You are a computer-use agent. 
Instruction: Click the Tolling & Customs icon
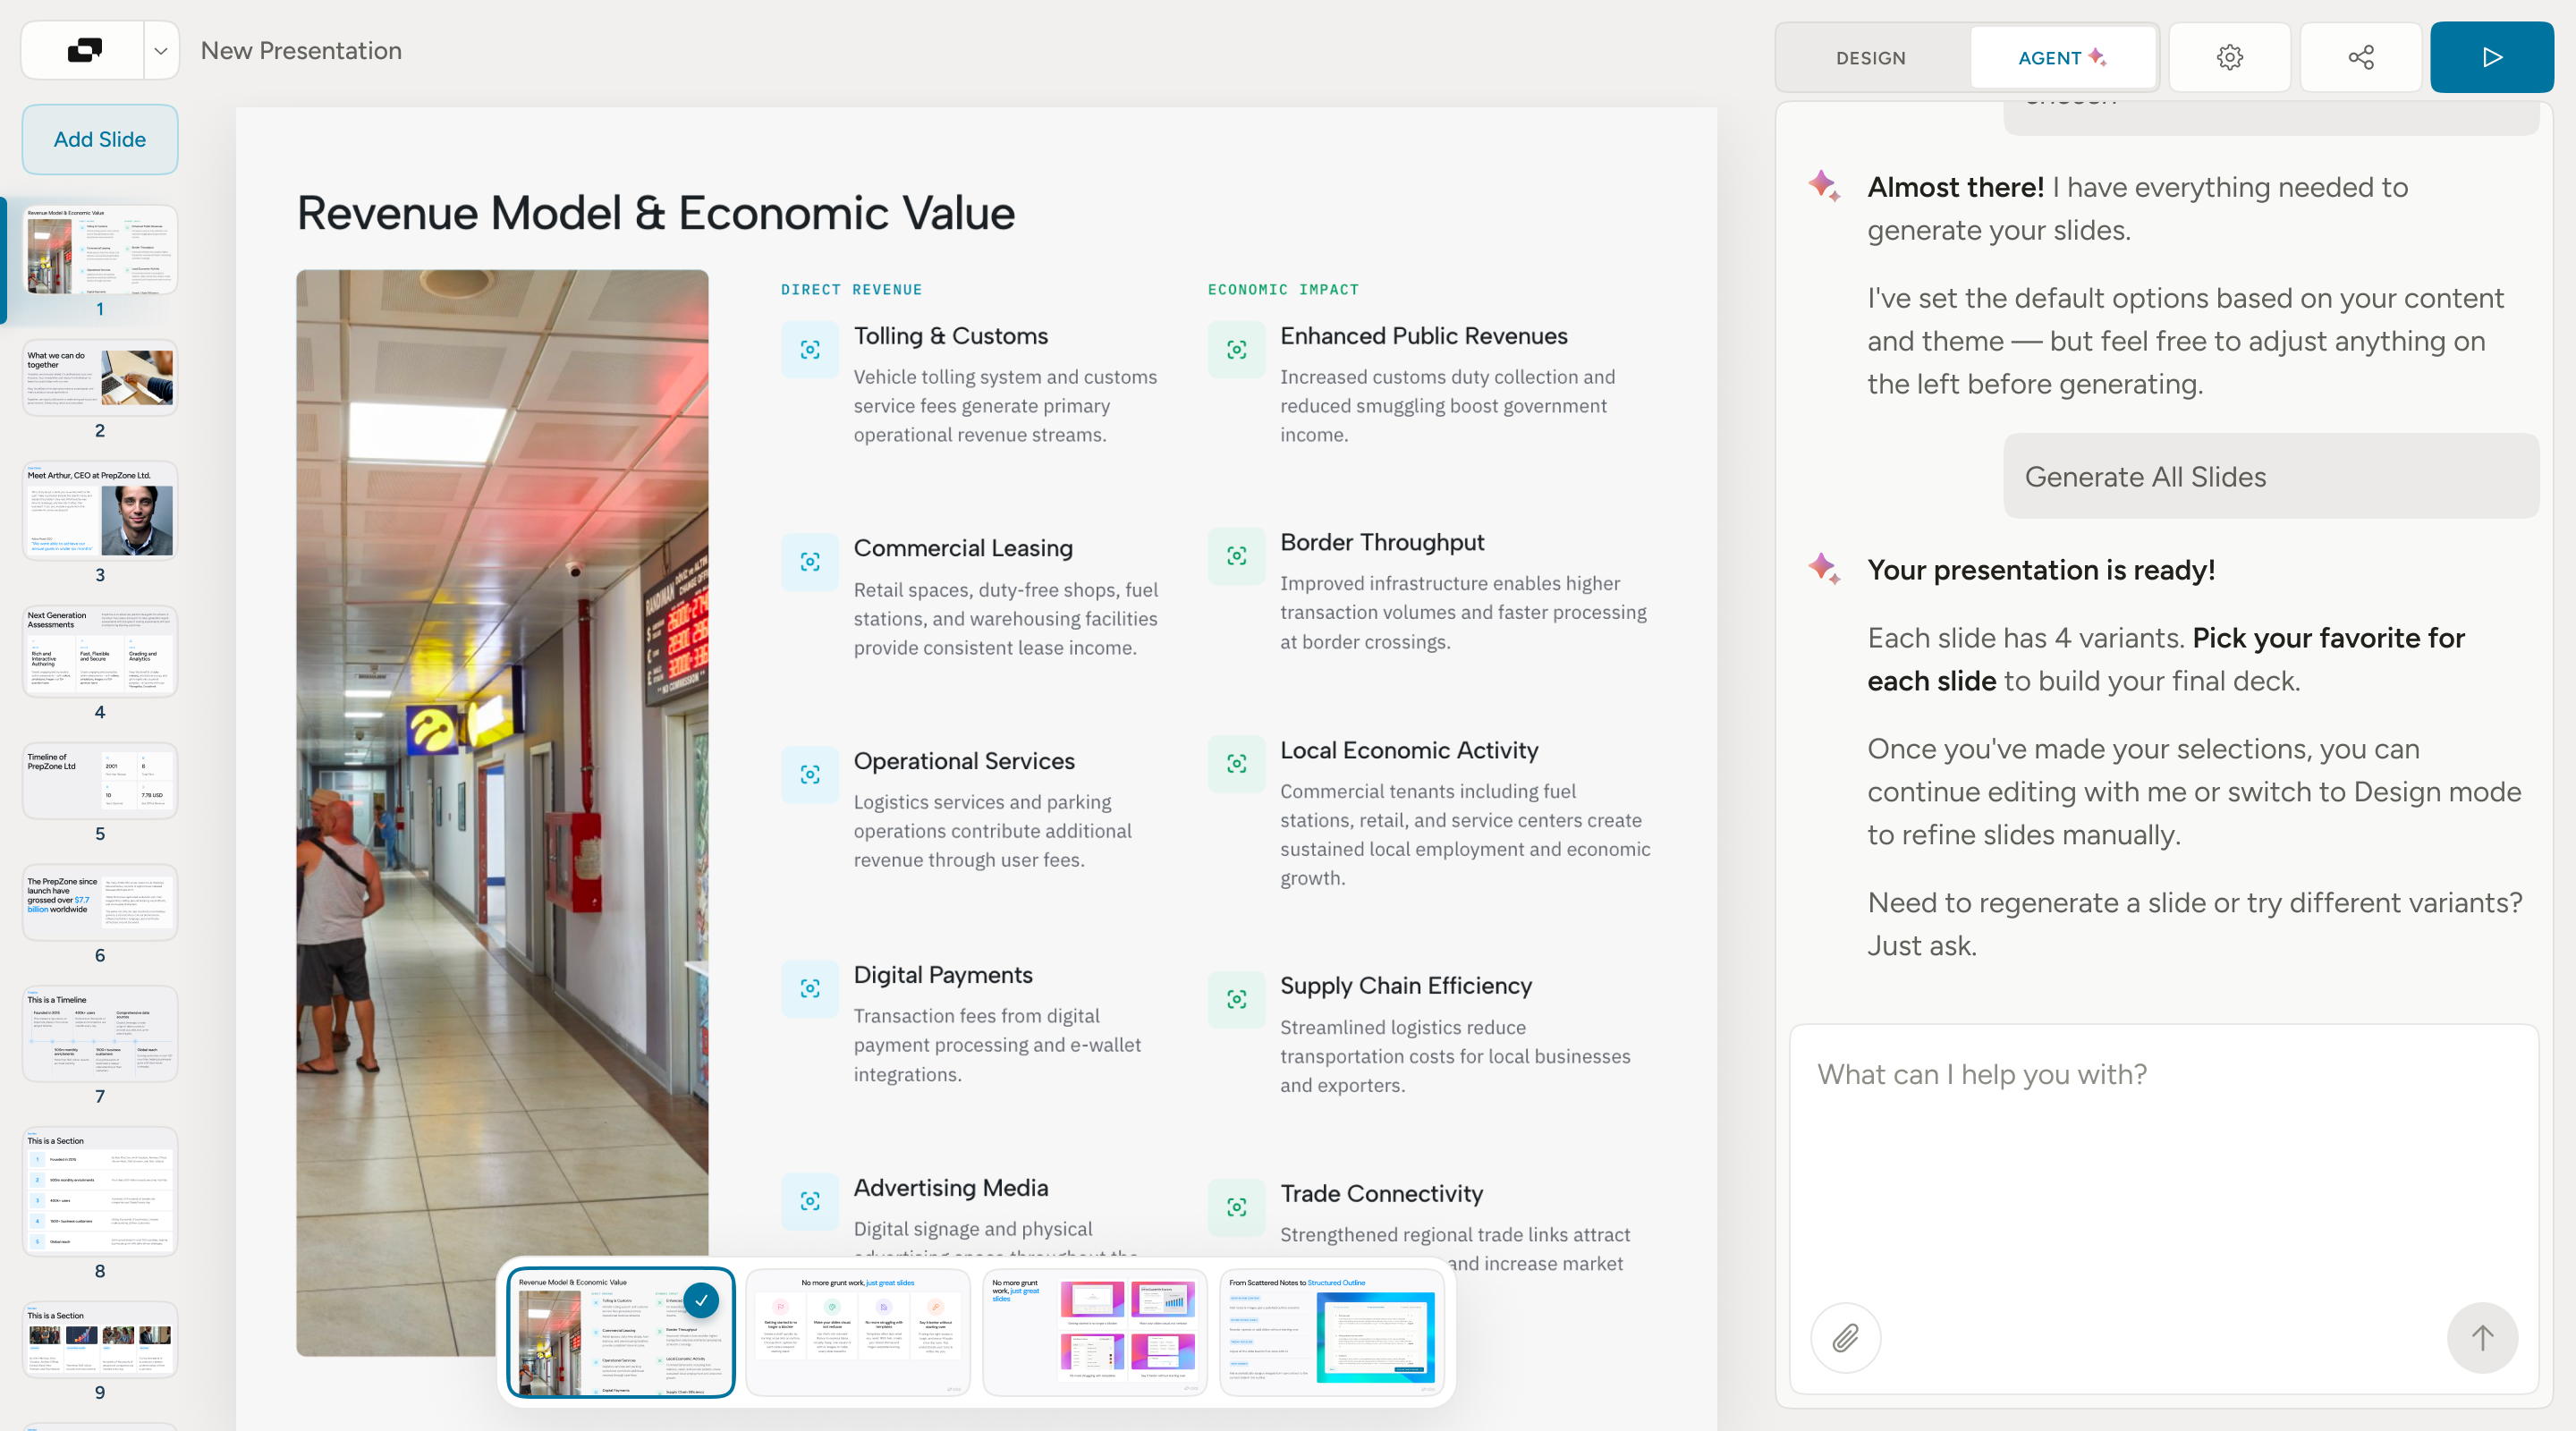(x=810, y=349)
